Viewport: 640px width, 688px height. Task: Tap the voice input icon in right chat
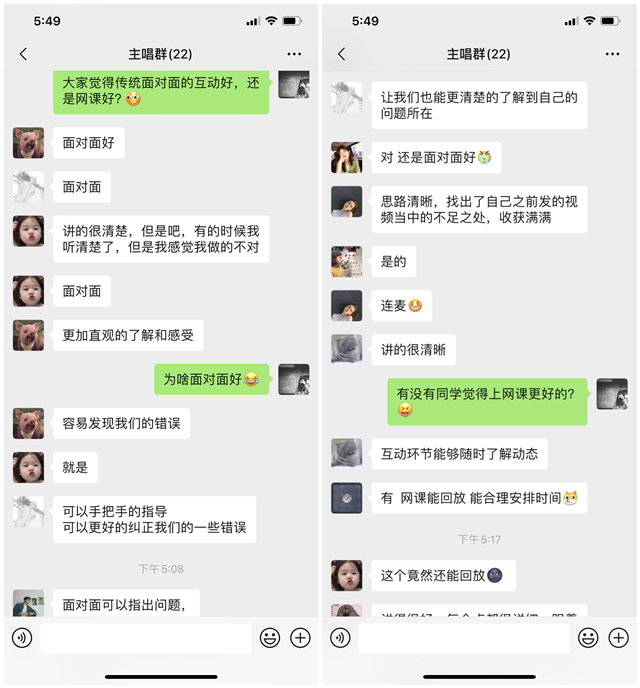[340, 638]
